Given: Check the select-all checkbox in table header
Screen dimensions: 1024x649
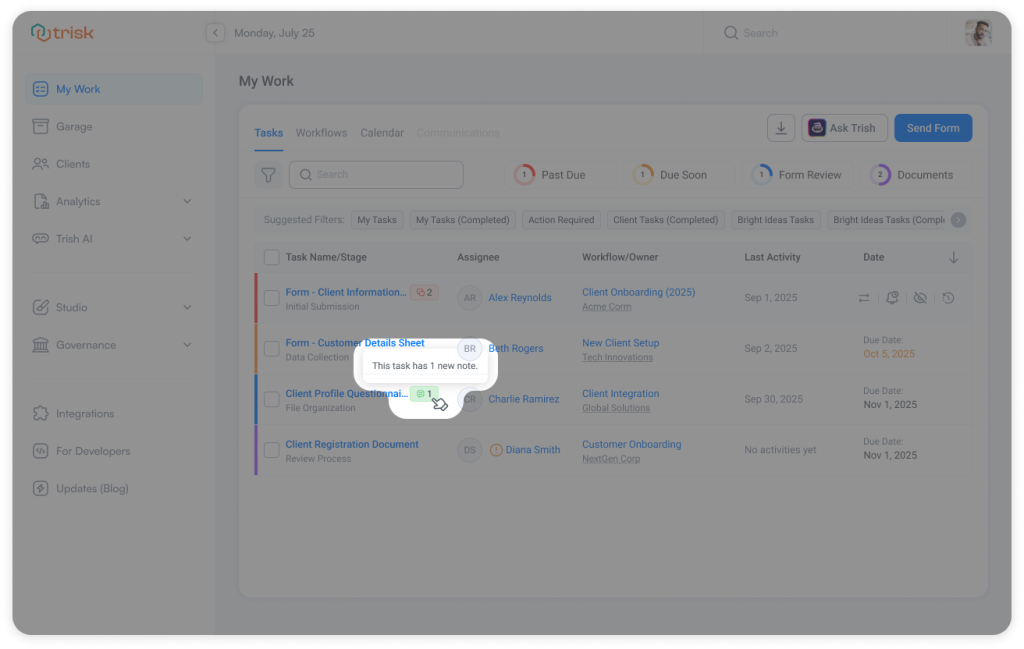Looking at the screenshot, I should (x=271, y=257).
